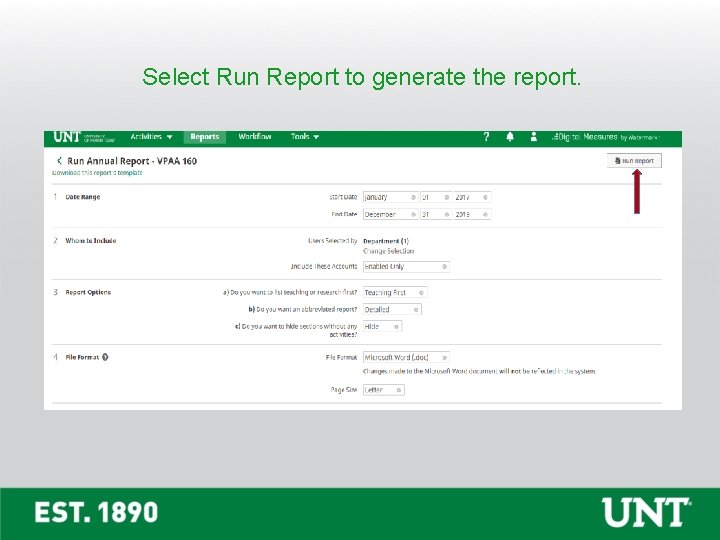Open the Page Size dropdown showing Letter
Image resolution: width=720 pixels, height=540 pixels.
point(383,390)
